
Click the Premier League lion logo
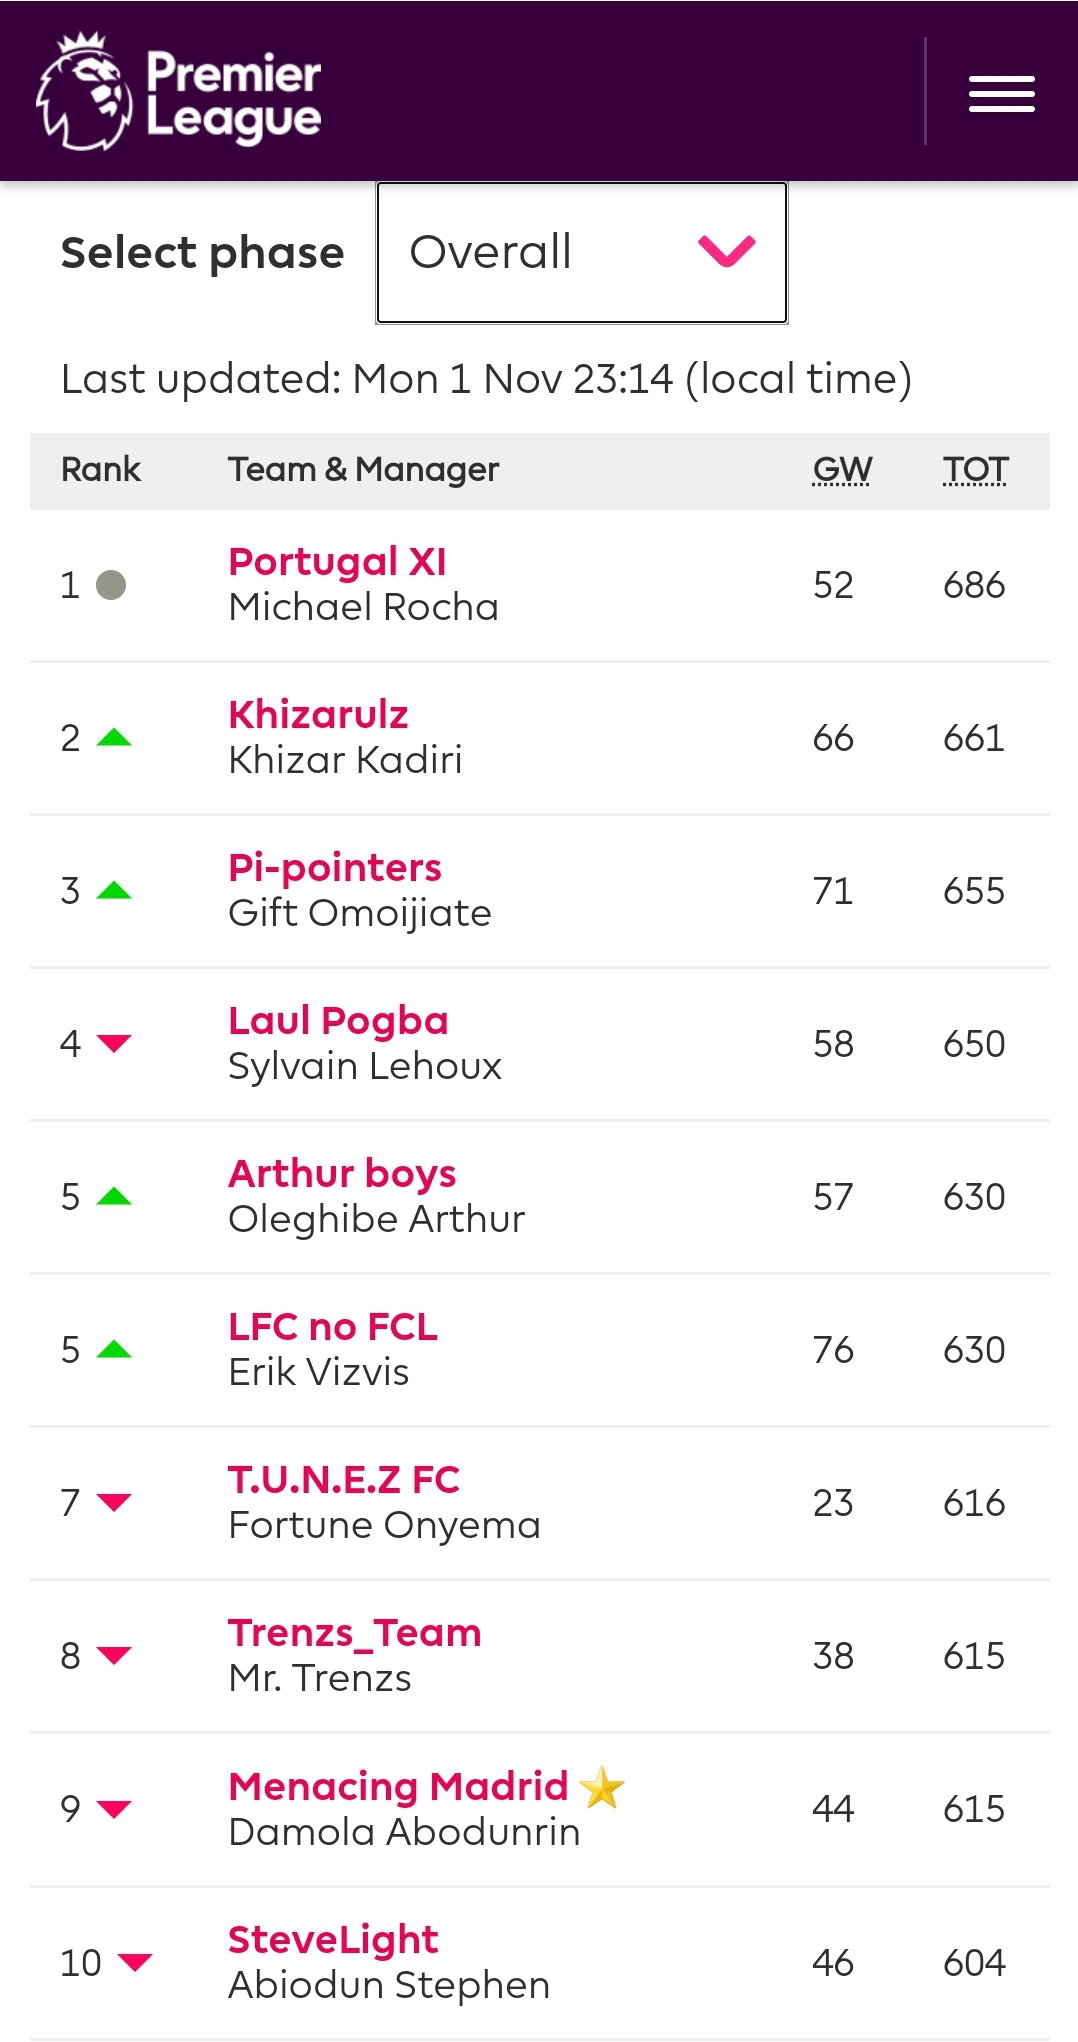point(84,91)
